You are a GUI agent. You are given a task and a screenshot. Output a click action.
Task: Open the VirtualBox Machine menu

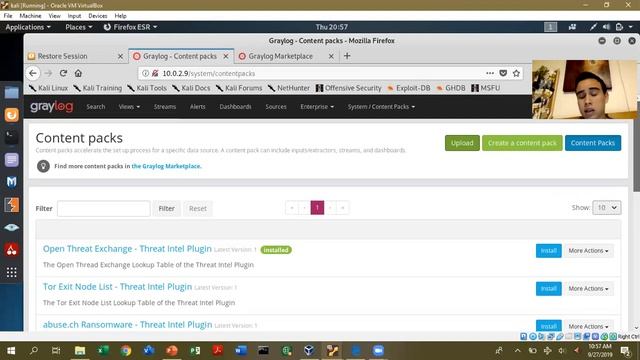click(30, 16)
